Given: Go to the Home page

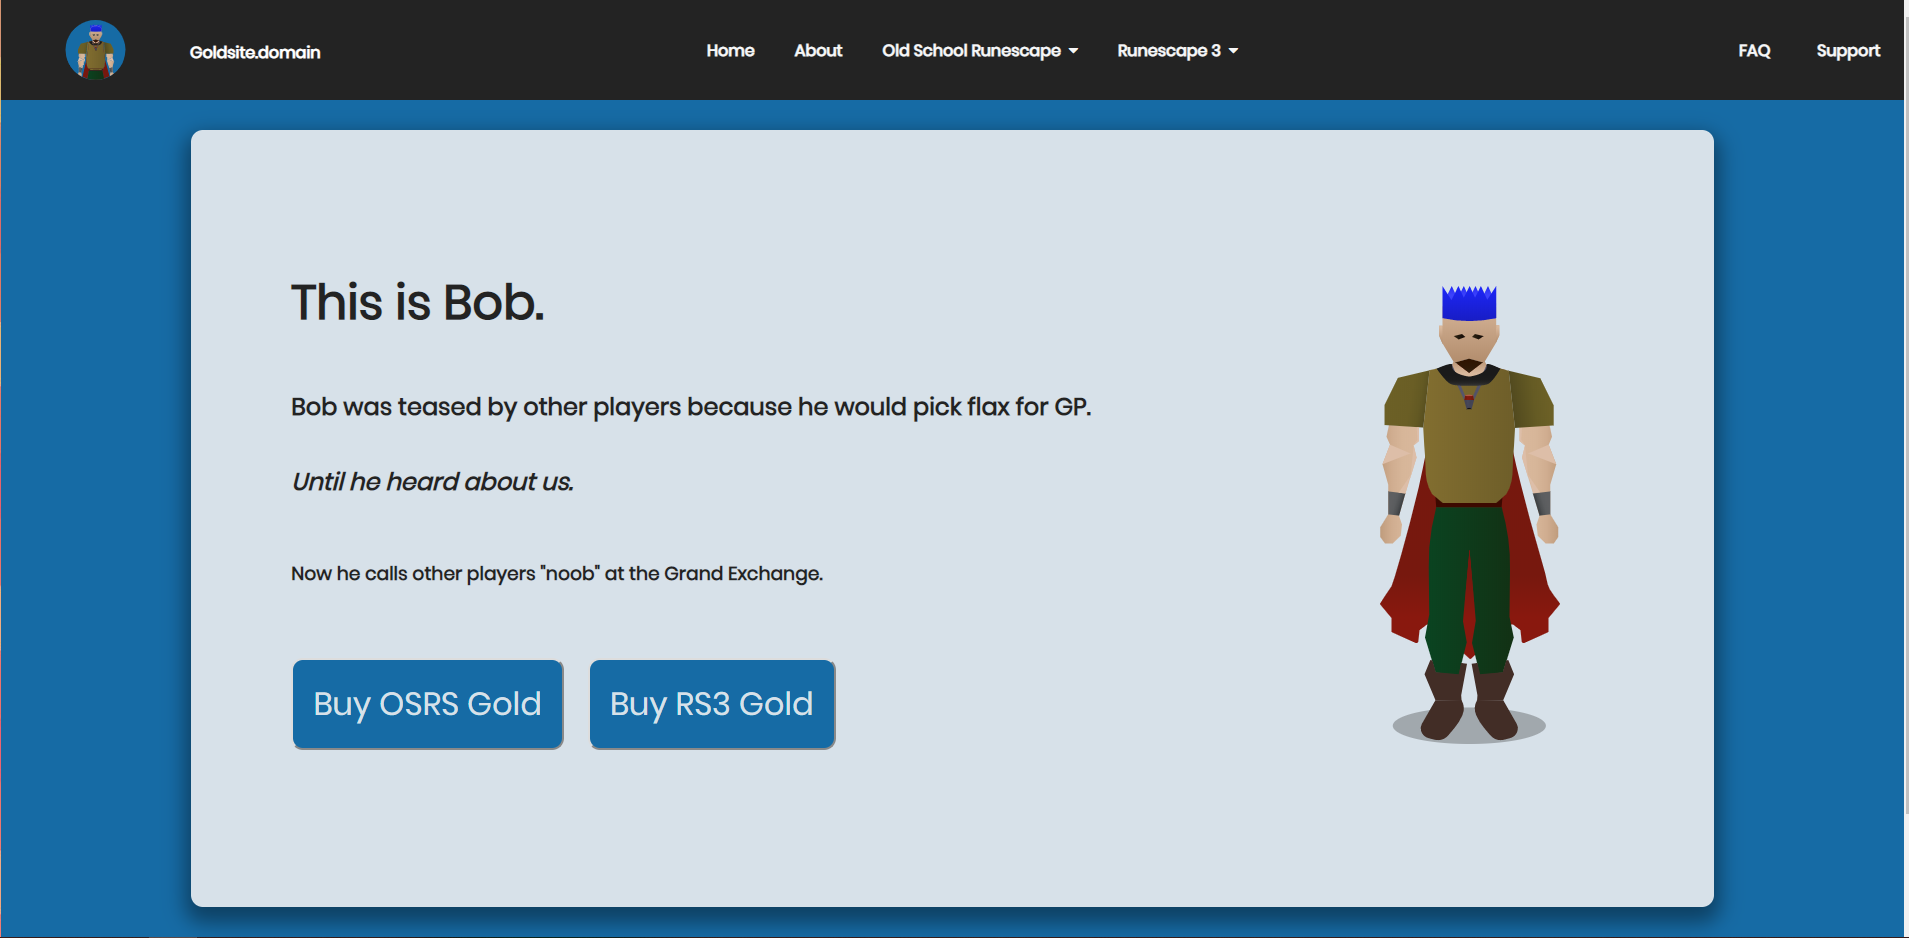Looking at the screenshot, I should tap(730, 50).
